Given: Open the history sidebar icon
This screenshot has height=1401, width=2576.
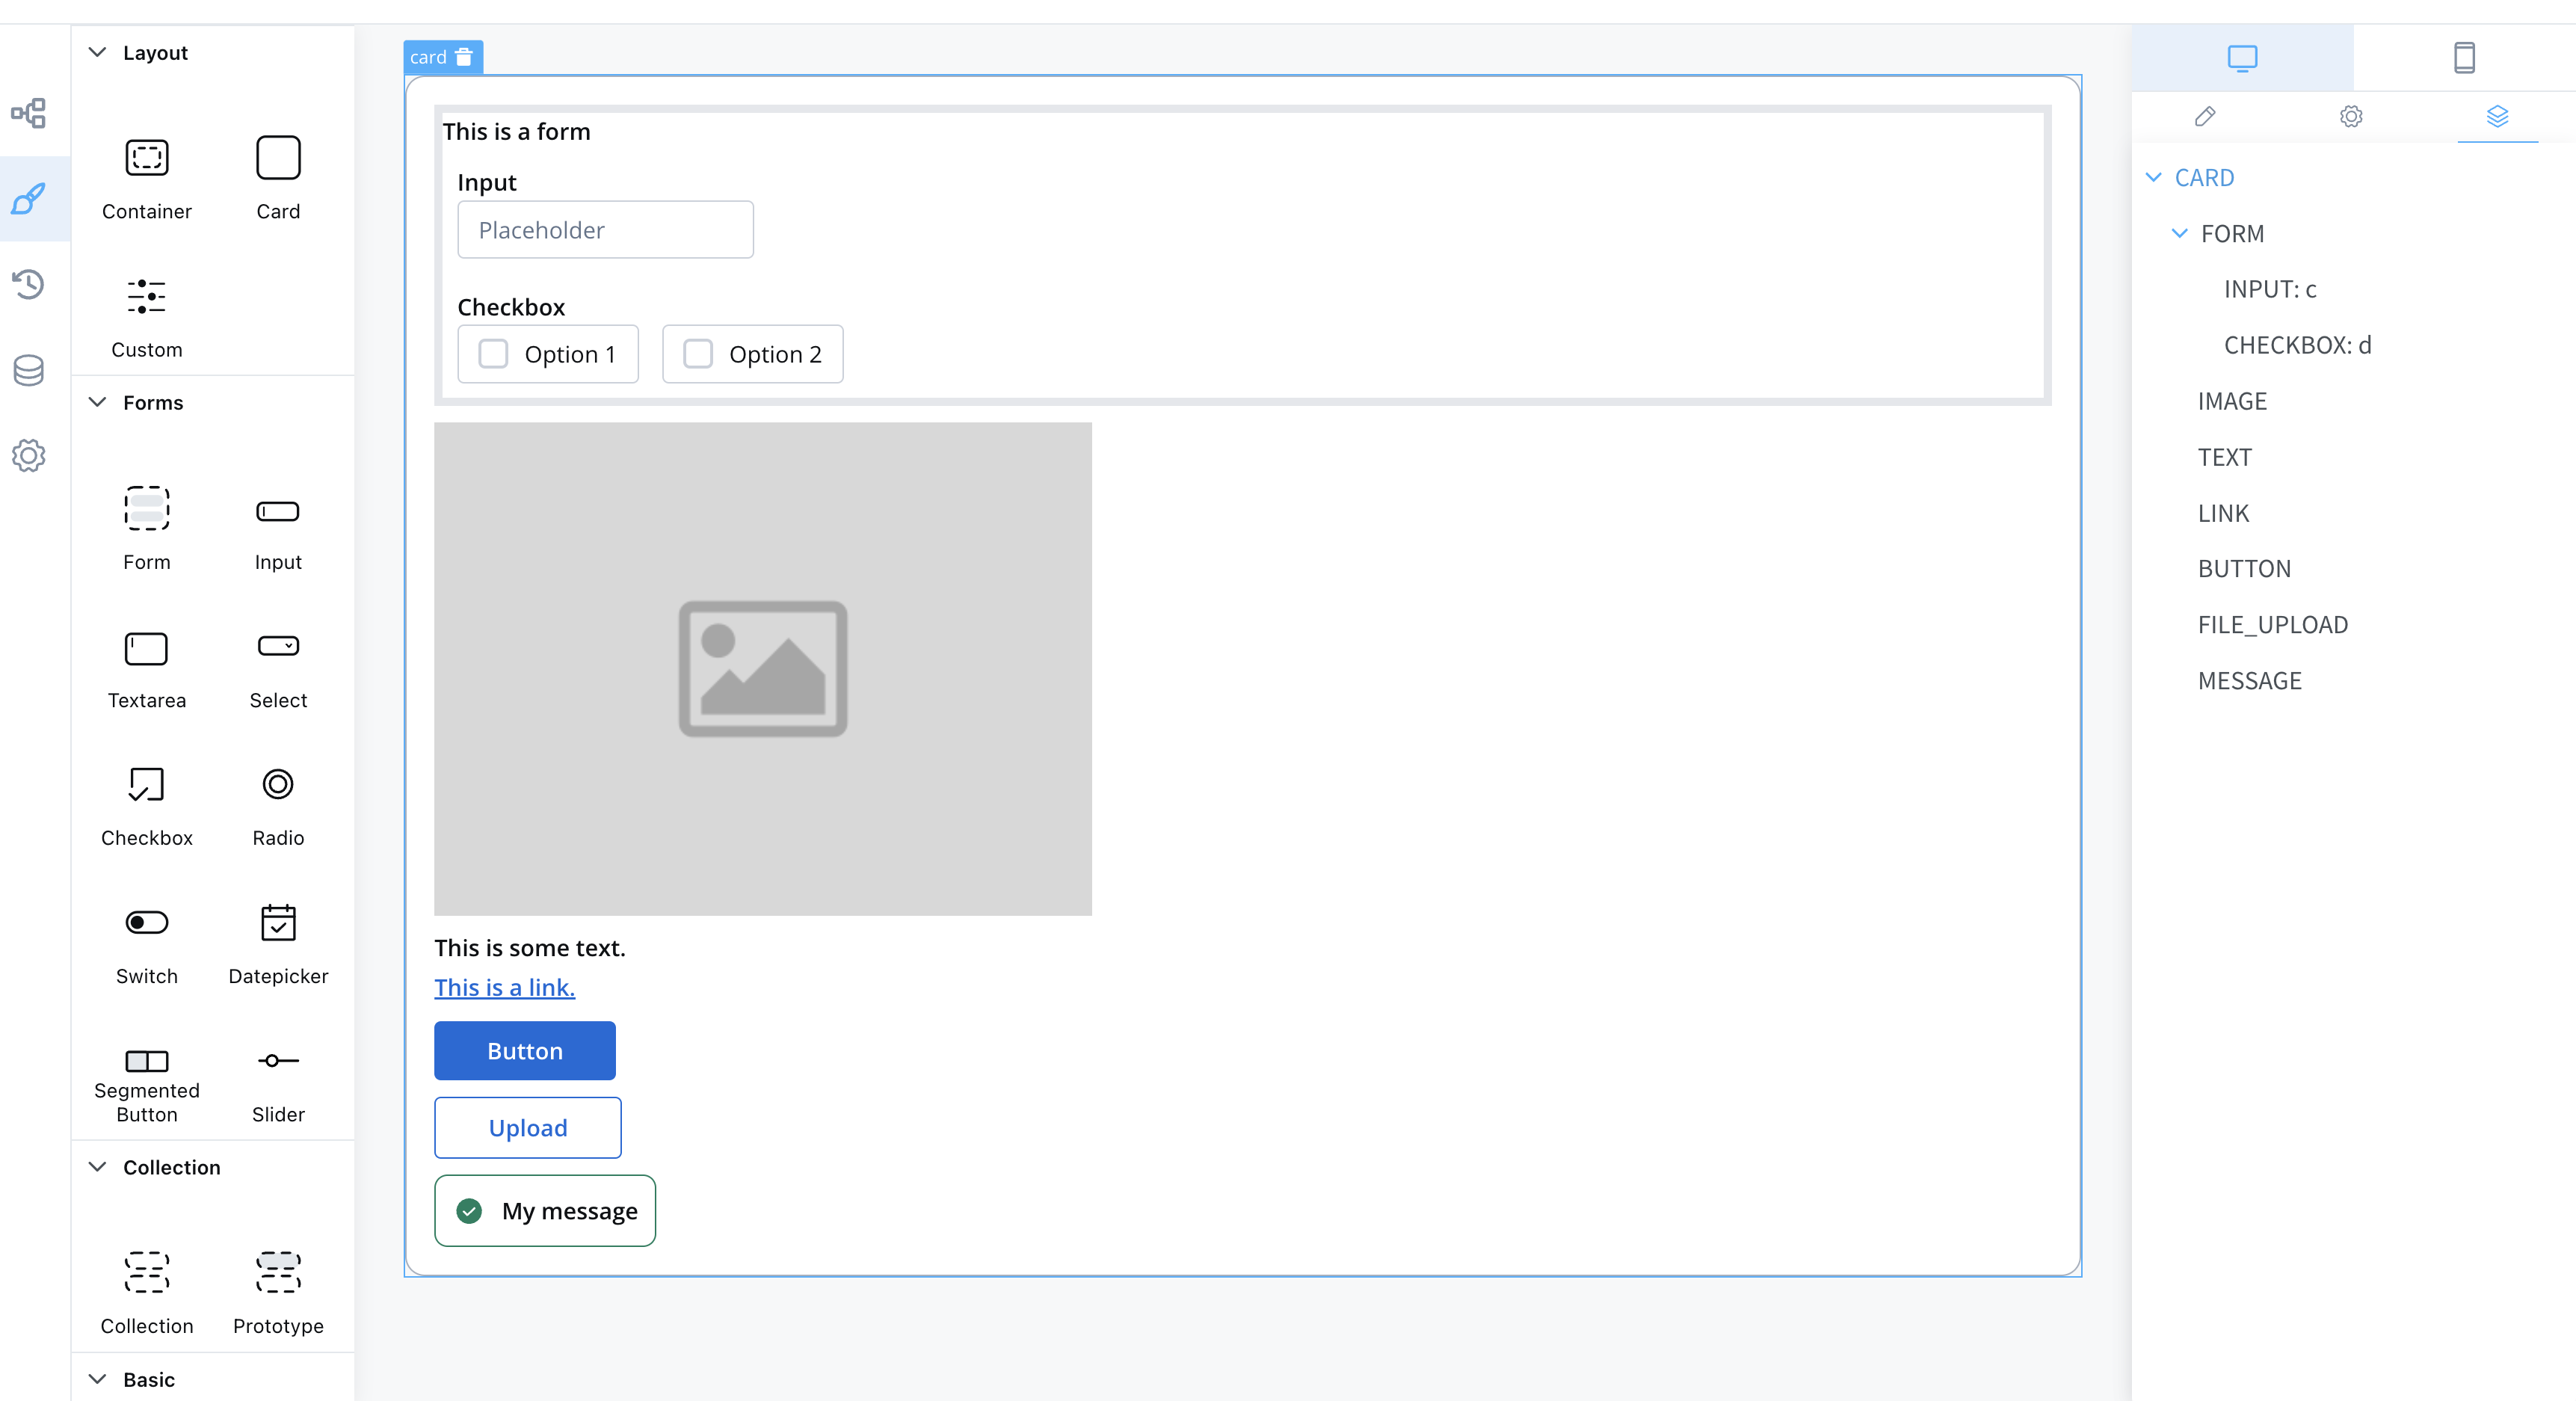Looking at the screenshot, I should [x=29, y=284].
